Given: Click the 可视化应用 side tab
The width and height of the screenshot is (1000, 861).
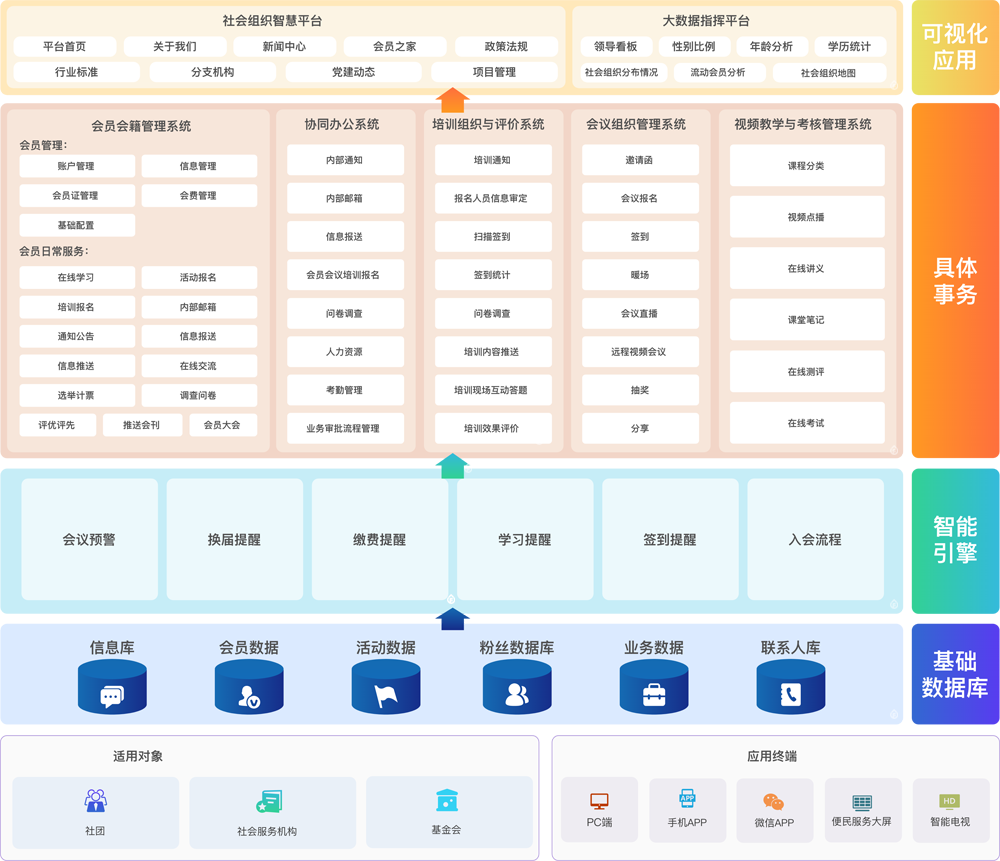Looking at the screenshot, I should pos(954,48).
